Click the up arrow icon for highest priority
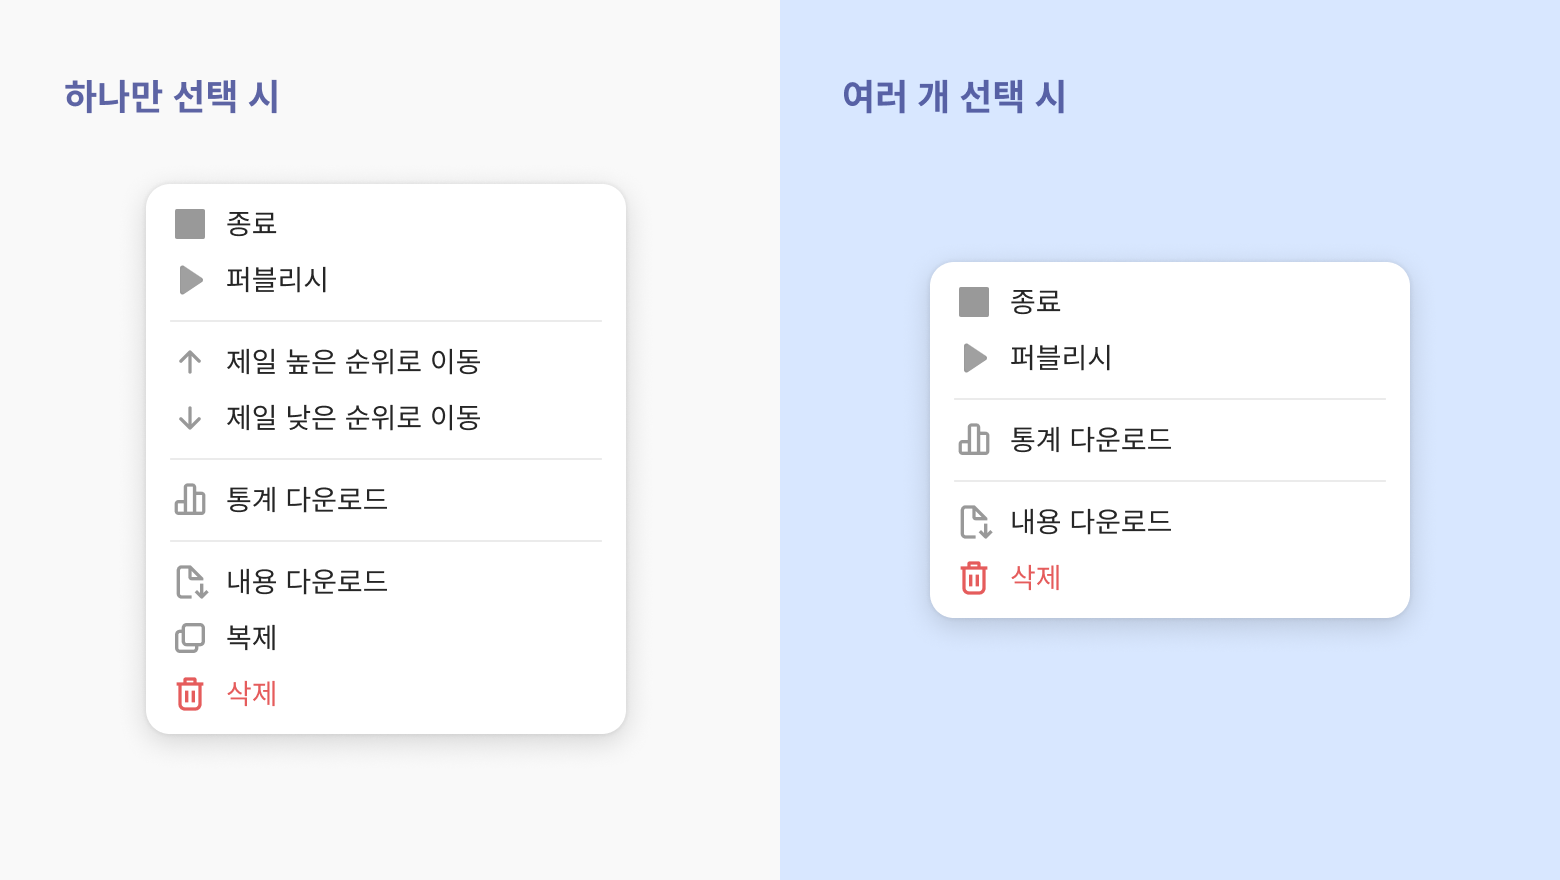The height and width of the screenshot is (880, 1560). pos(190,361)
